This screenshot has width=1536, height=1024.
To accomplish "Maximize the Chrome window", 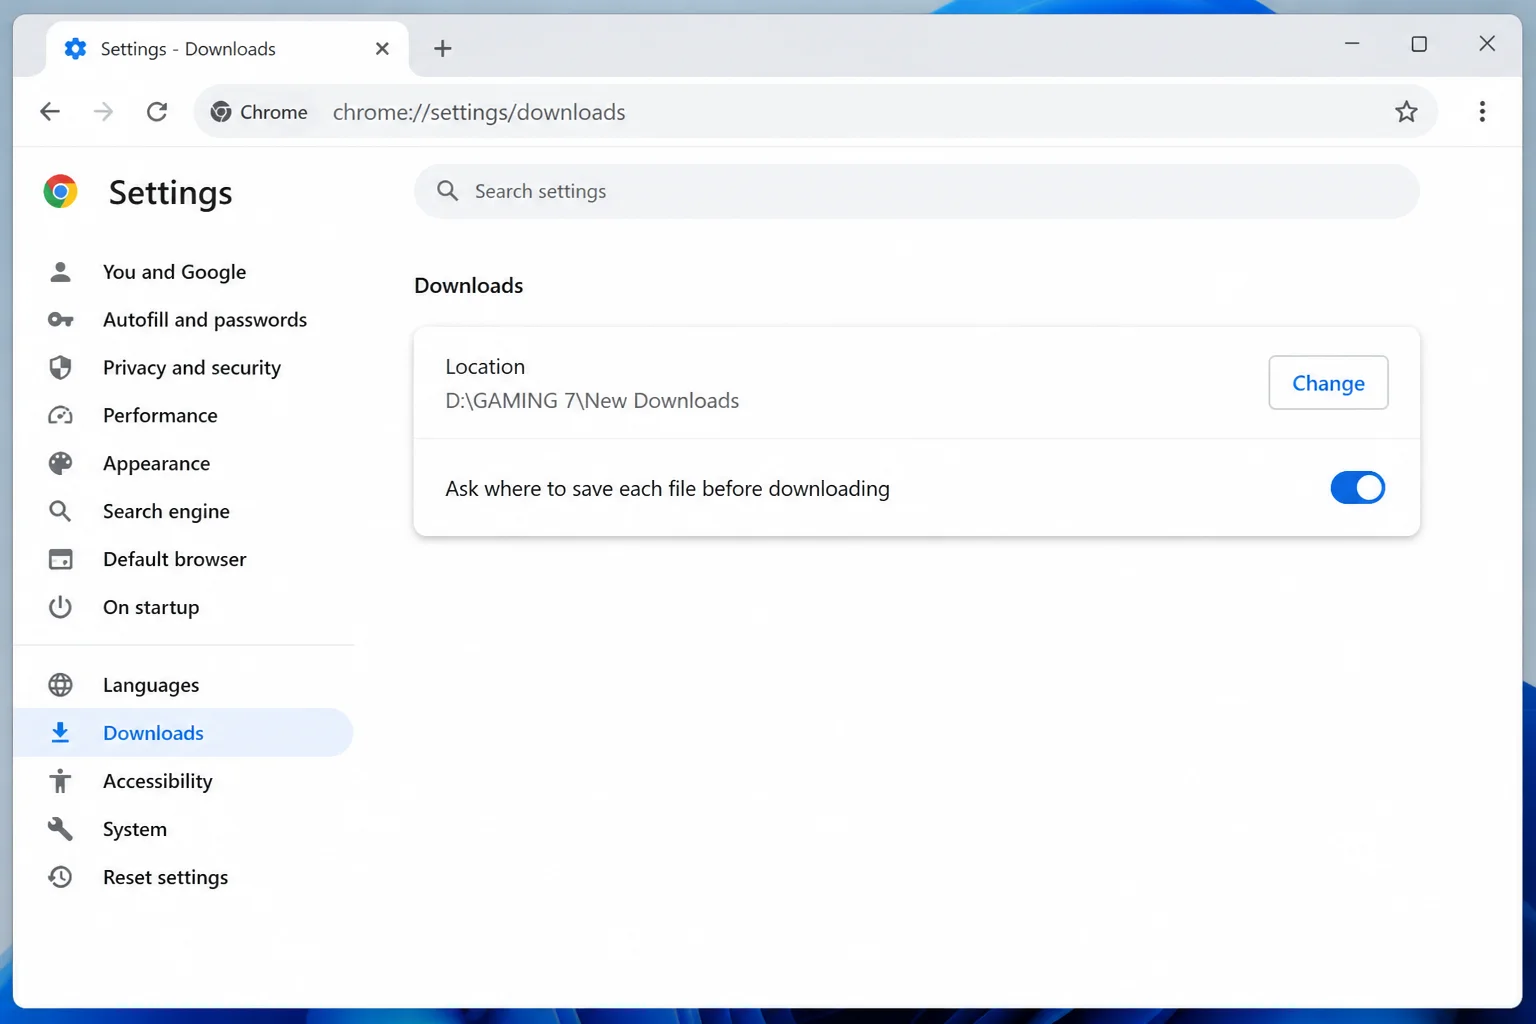I will pyautogui.click(x=1419, y=44).
